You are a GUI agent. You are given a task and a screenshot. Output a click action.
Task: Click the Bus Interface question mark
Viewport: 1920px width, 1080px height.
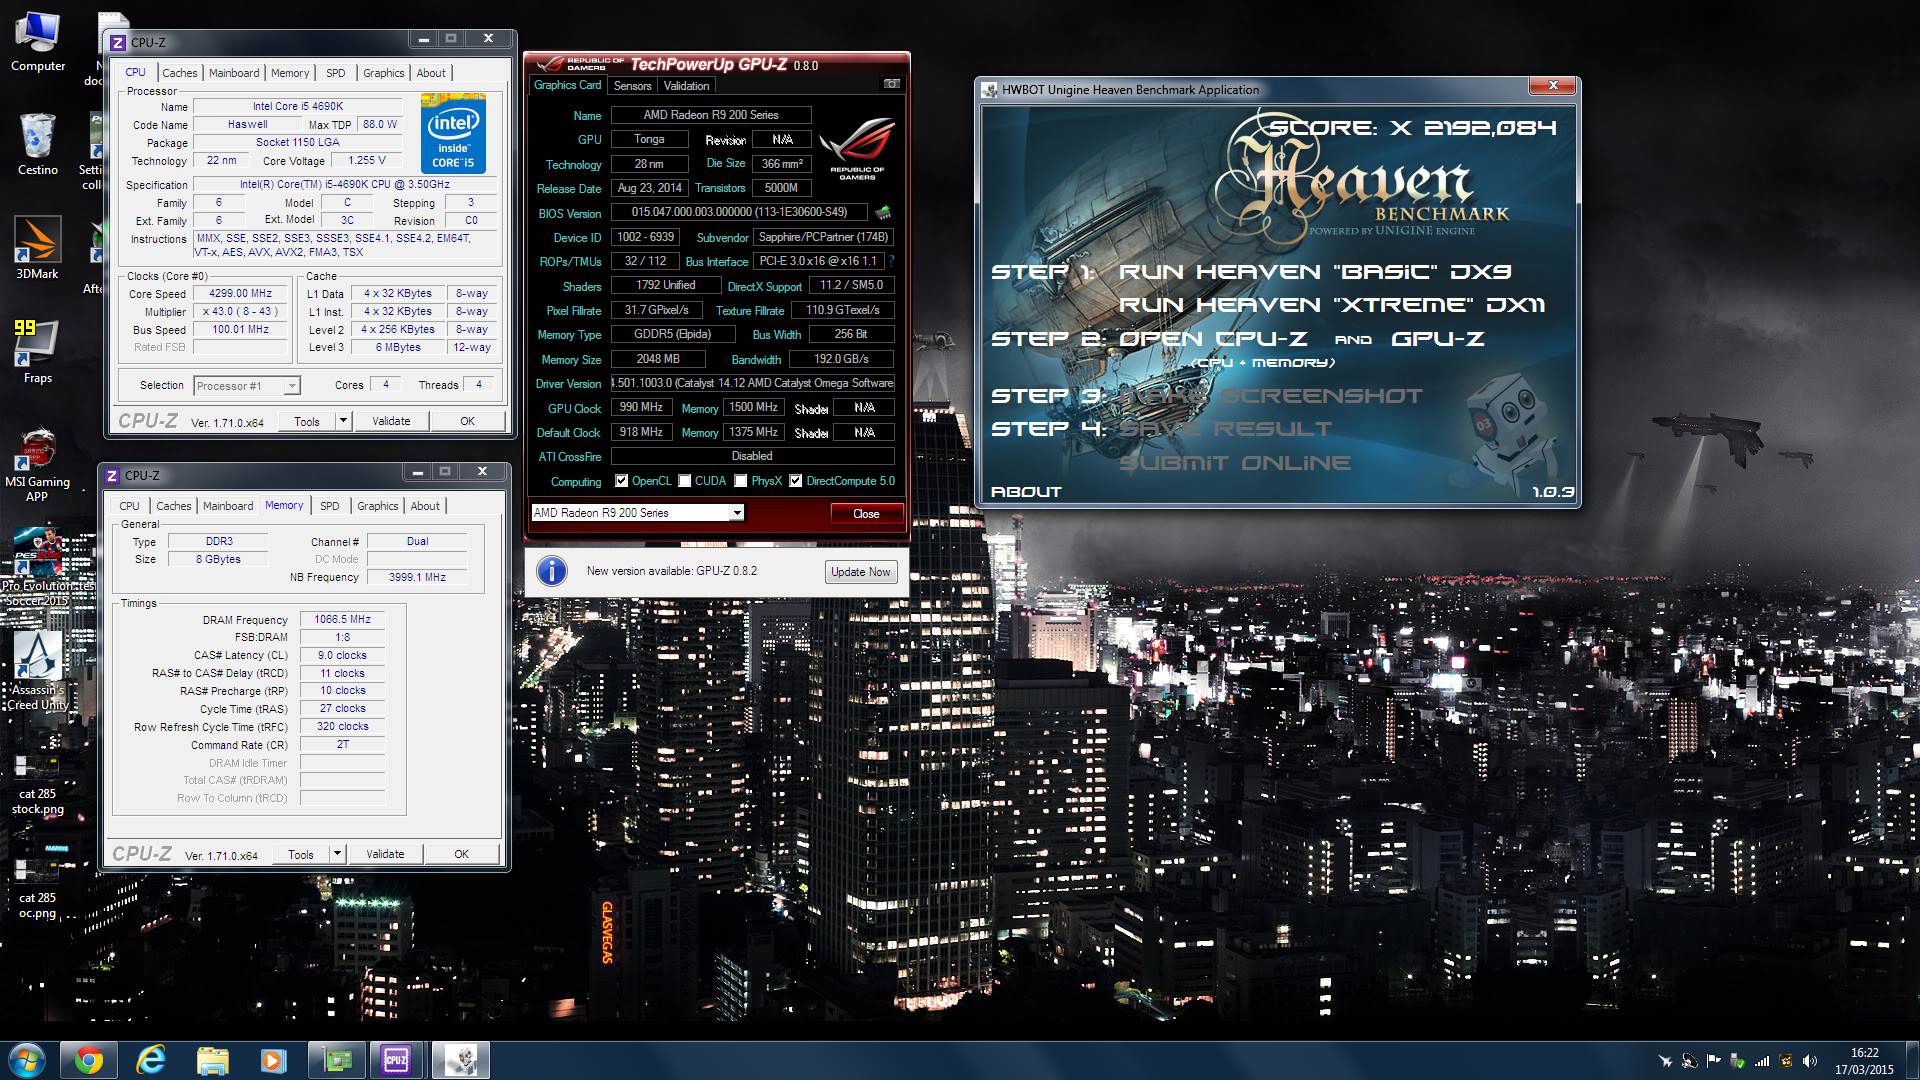pyautogui.click(x=891, y=261)
